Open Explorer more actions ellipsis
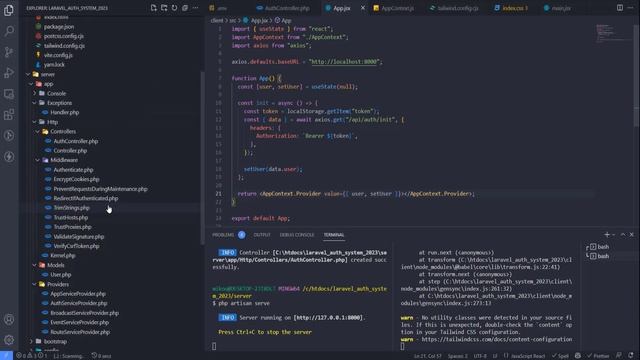Screen dimensions: 640x360 [196, 8]
